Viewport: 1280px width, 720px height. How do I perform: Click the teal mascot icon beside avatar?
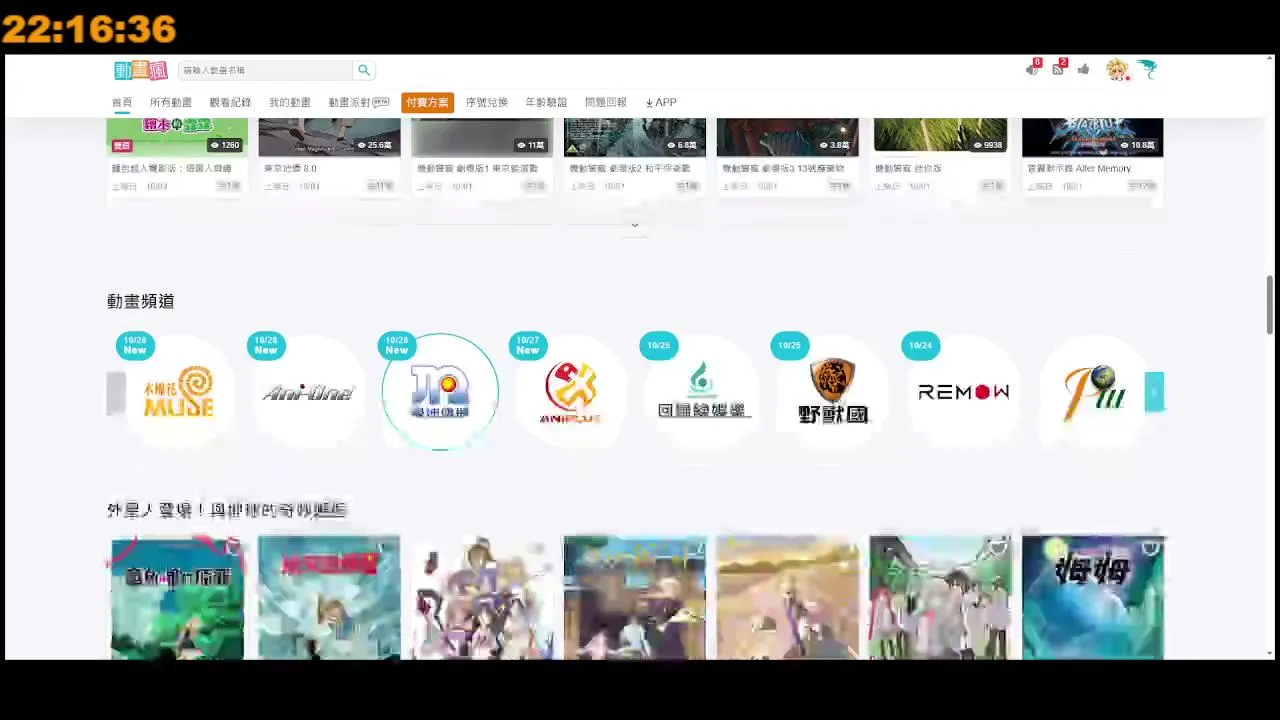coord(1146,69)
